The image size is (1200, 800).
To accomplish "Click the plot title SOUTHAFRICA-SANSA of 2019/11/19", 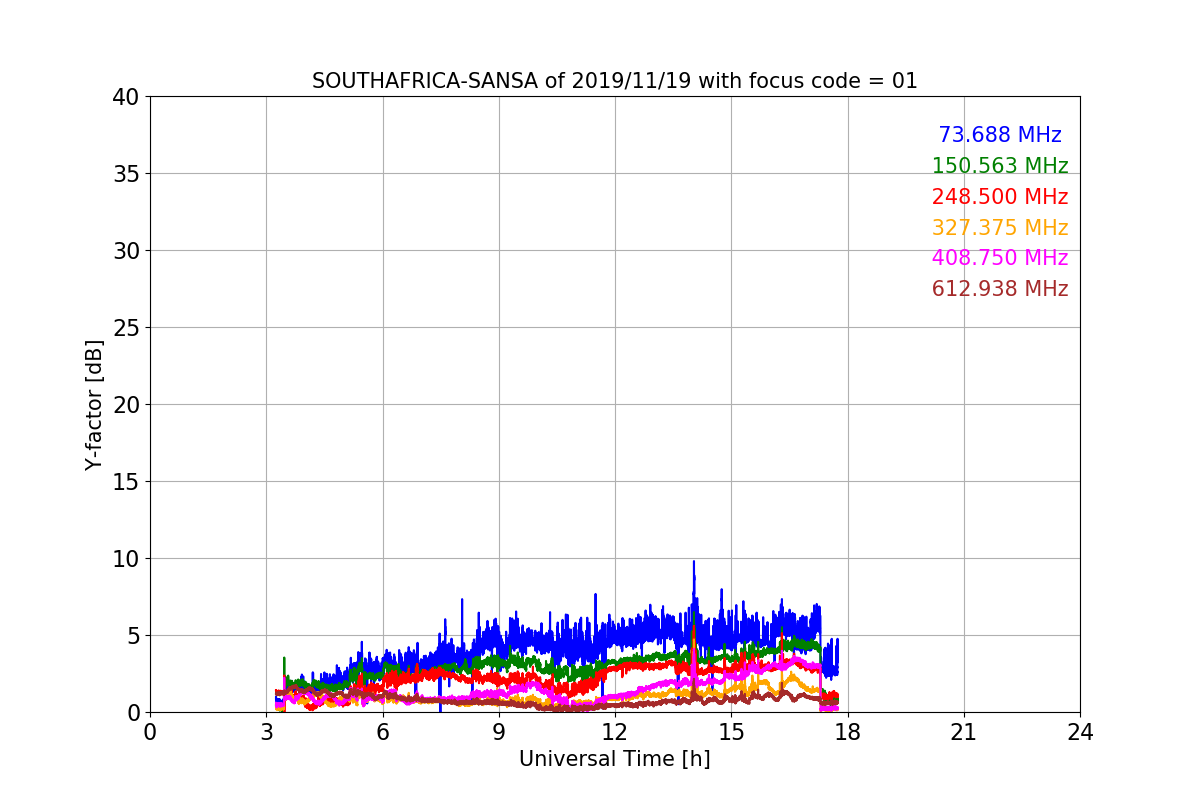I will click(615, 81).
